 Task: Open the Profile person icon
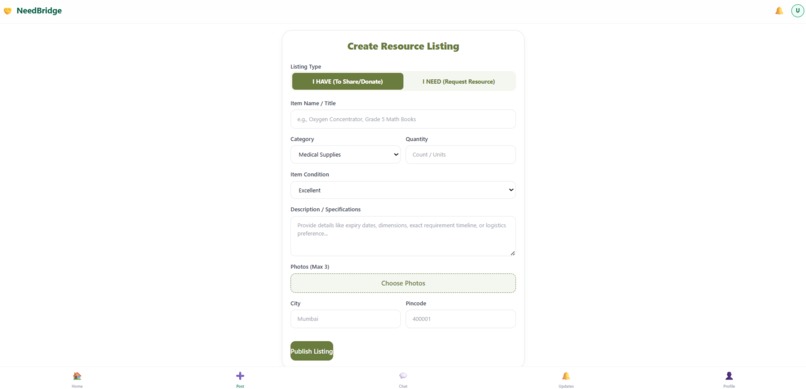[x=729, y=376]
